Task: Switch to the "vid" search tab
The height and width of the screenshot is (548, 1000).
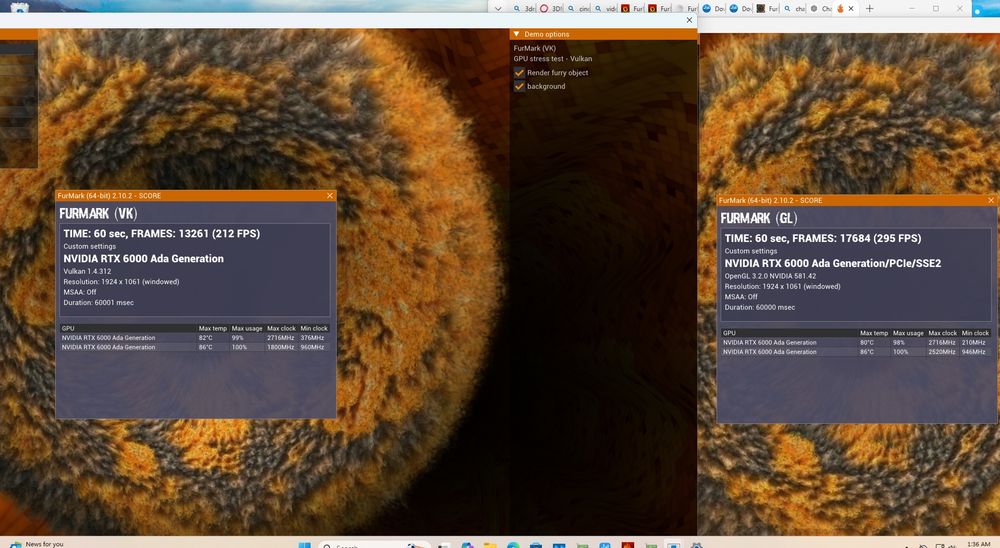Action: [x=606, y=8]
